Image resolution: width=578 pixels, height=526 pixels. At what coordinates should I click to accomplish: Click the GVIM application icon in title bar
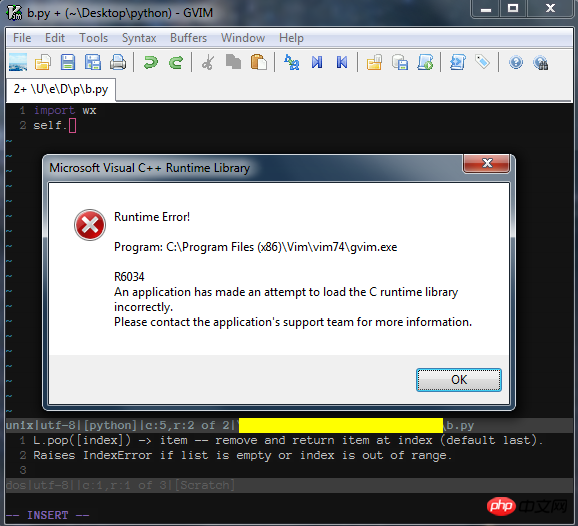click(x=14, y=13)
